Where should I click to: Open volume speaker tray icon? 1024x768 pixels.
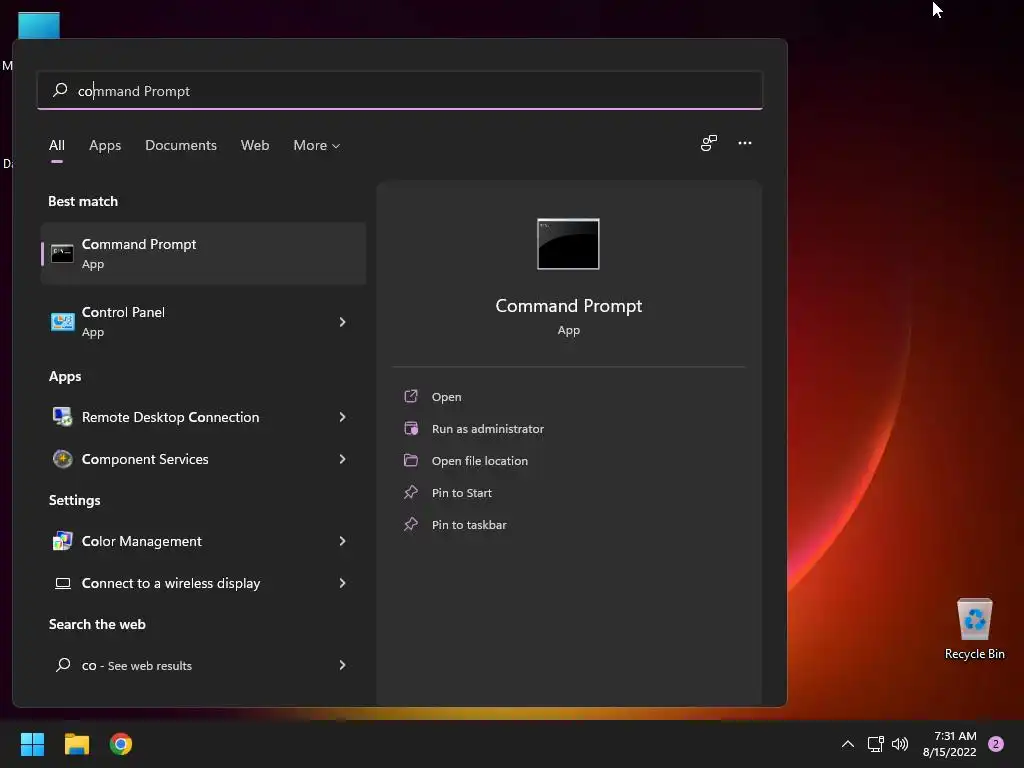click(x=900, y=744)
